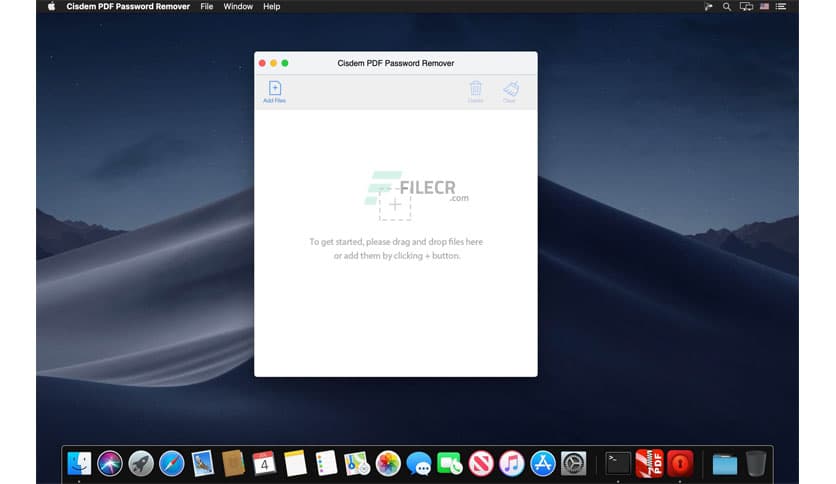
Task: Click the Add Files toolbar icon
Action: (x=275, y=92)
